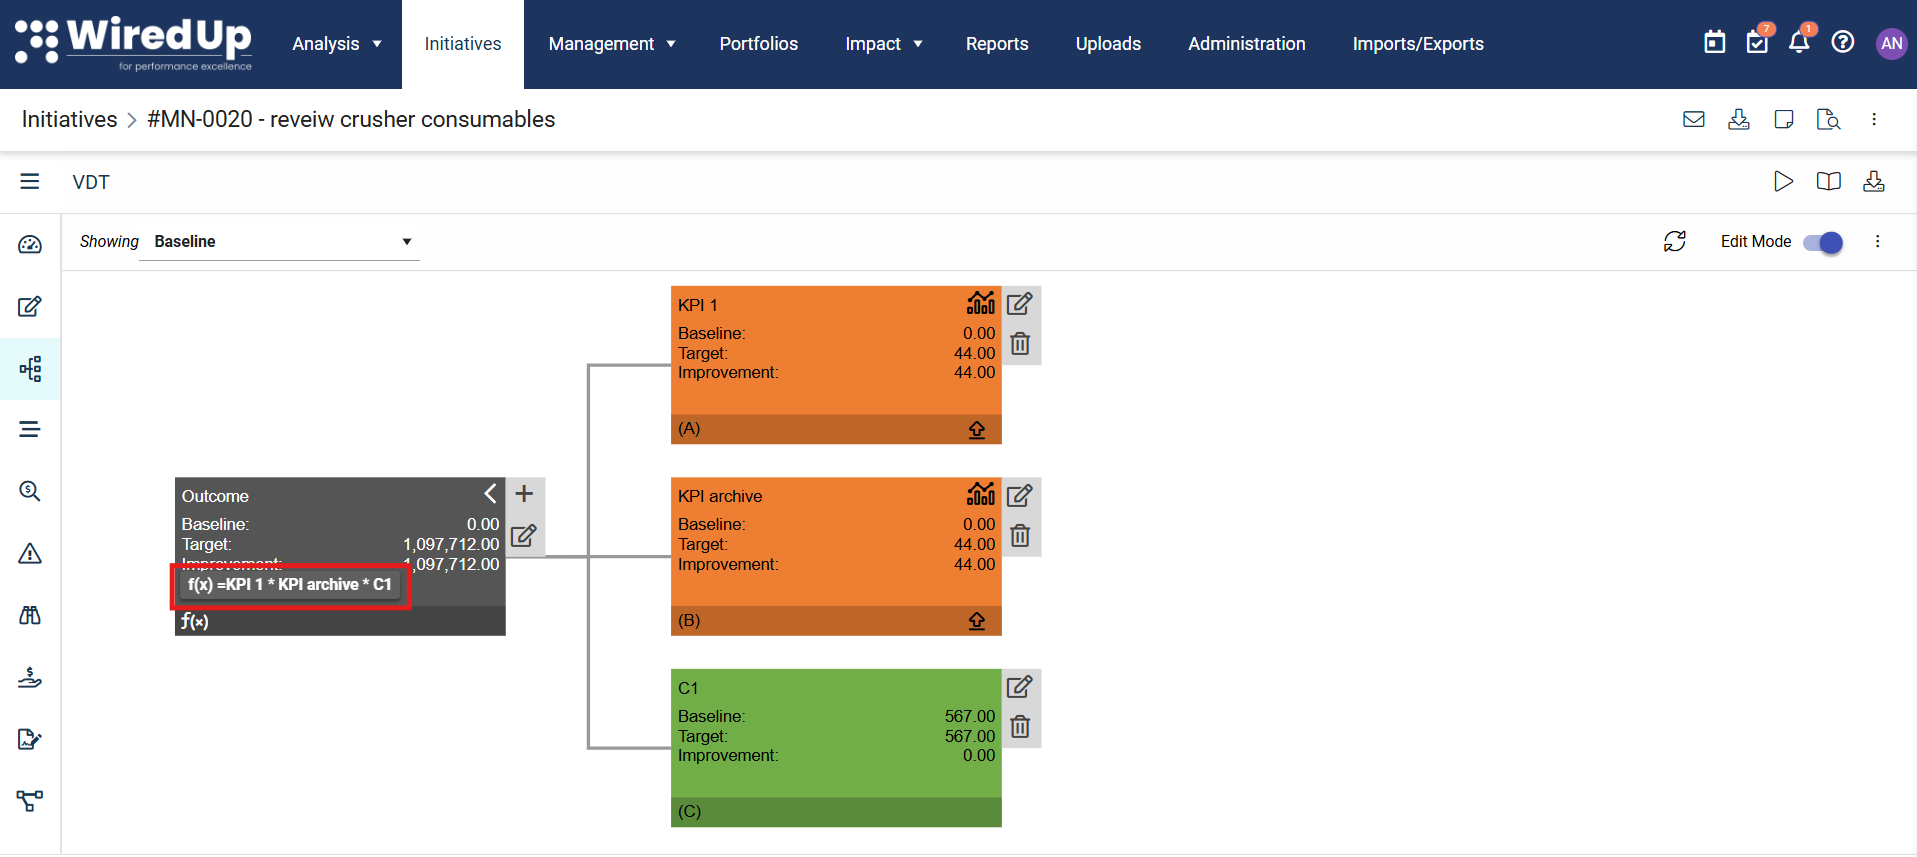The image size is (1917, 857).
Task: Open the help question mark icon
Action: [x=1843, y=42]
